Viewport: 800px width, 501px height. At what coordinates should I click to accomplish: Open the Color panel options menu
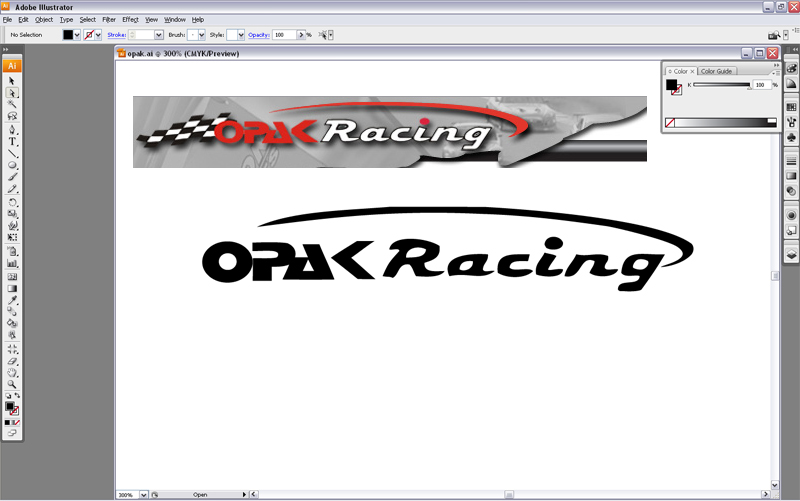click(x=776, y=73)
